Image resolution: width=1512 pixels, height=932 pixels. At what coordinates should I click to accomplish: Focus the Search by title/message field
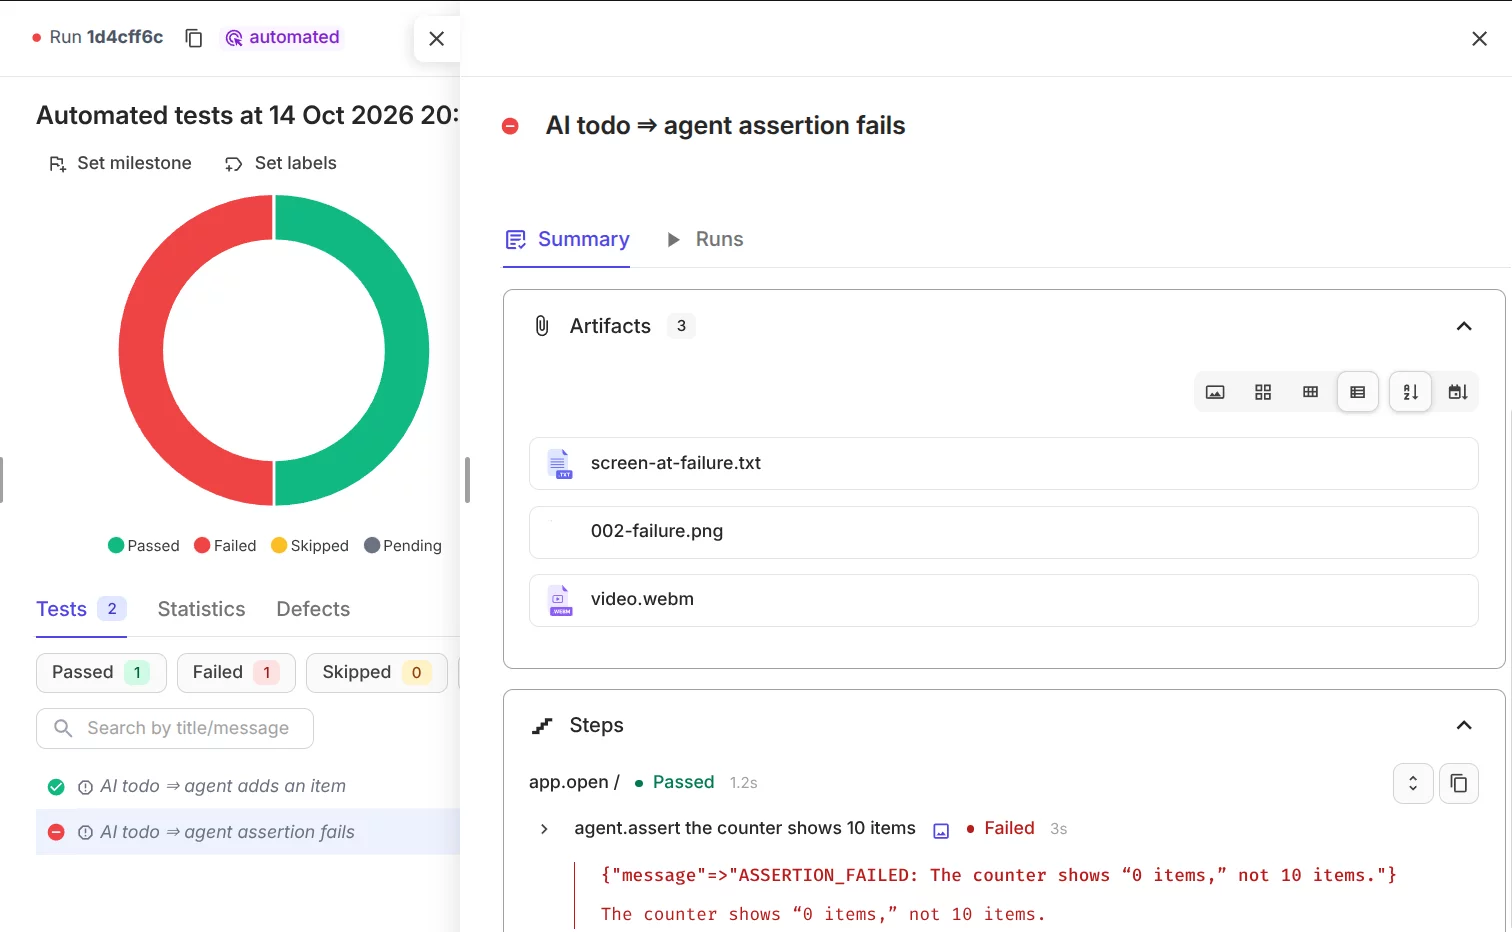pyautogui.click(x=175, y=728)
